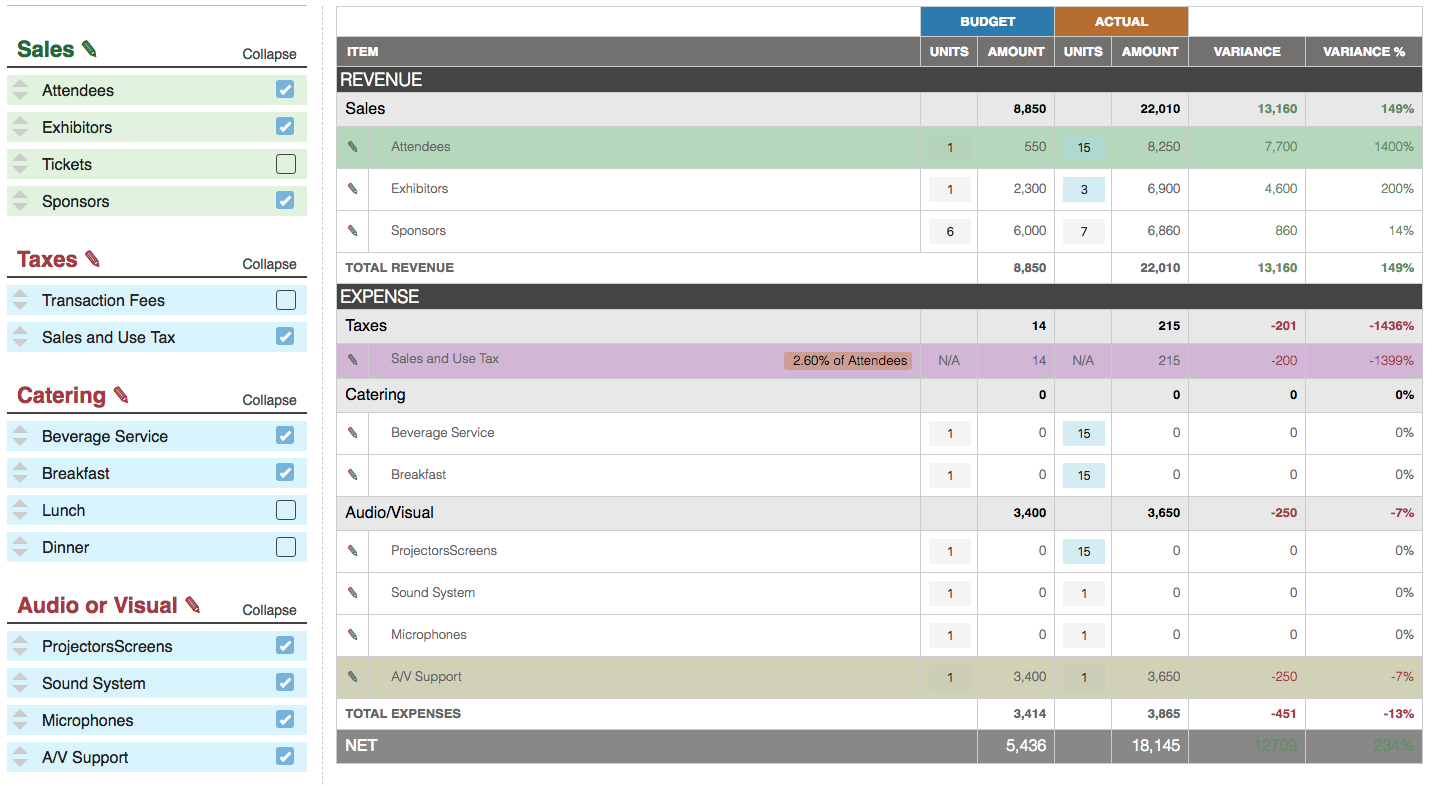Click edit pencil on Attendees table row
Screen dimensions: 1435x786
tap(352, 147)
